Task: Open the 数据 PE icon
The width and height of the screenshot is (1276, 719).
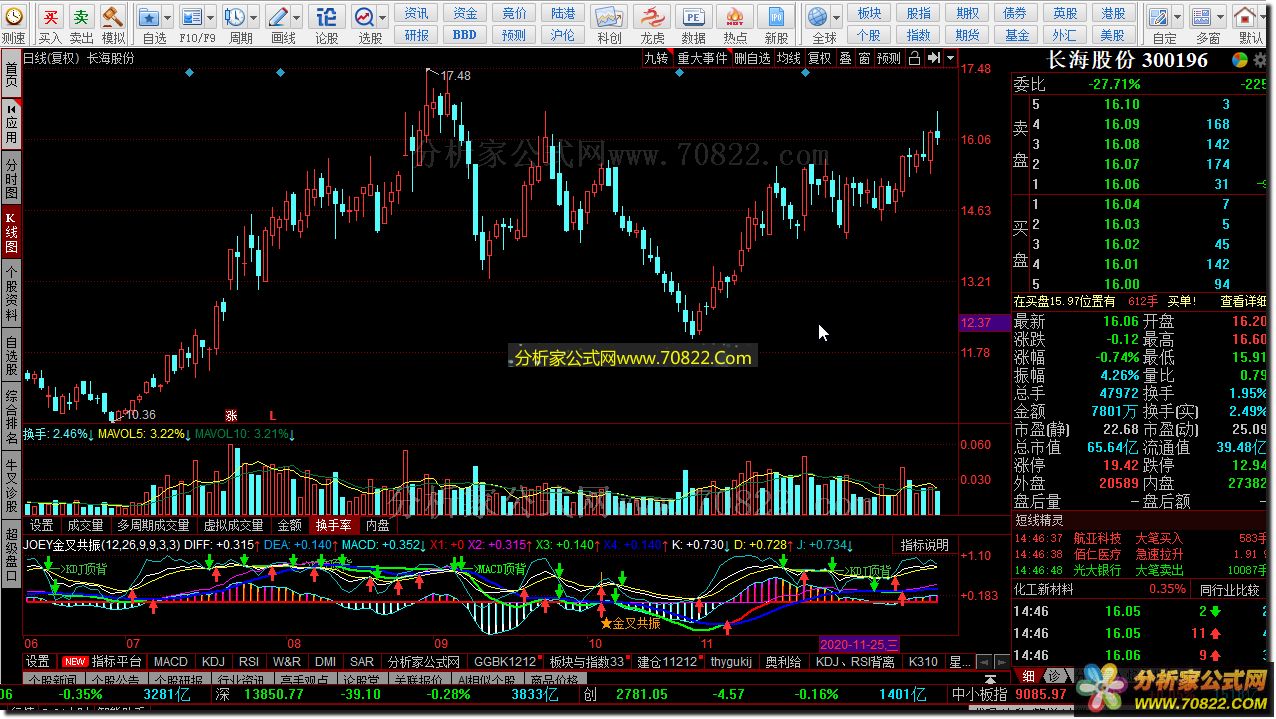Action: tap(693, 17)
